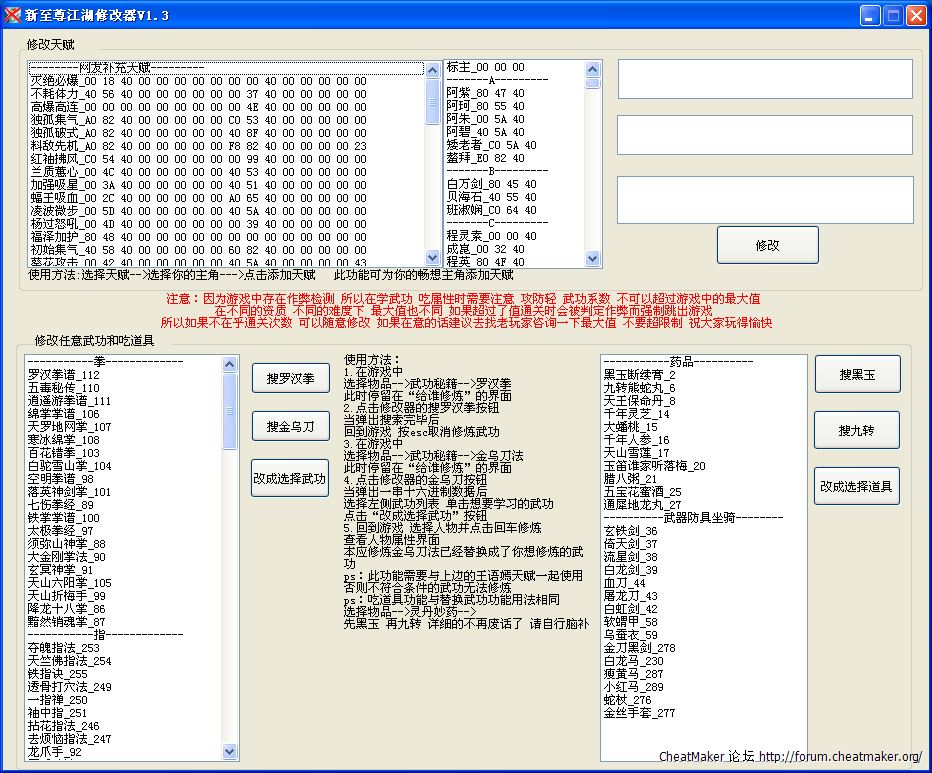
Task: Click the app icon in the title bar
Action: (x=14, y=14)
